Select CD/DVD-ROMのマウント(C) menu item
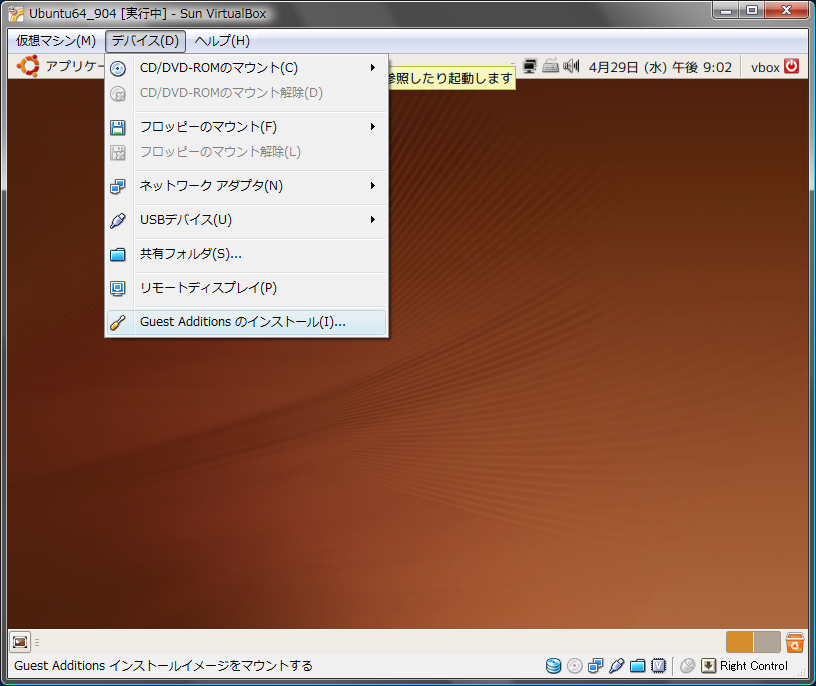Image resolution: width=816 pixels, height=686 pixels. coord(246,68)
